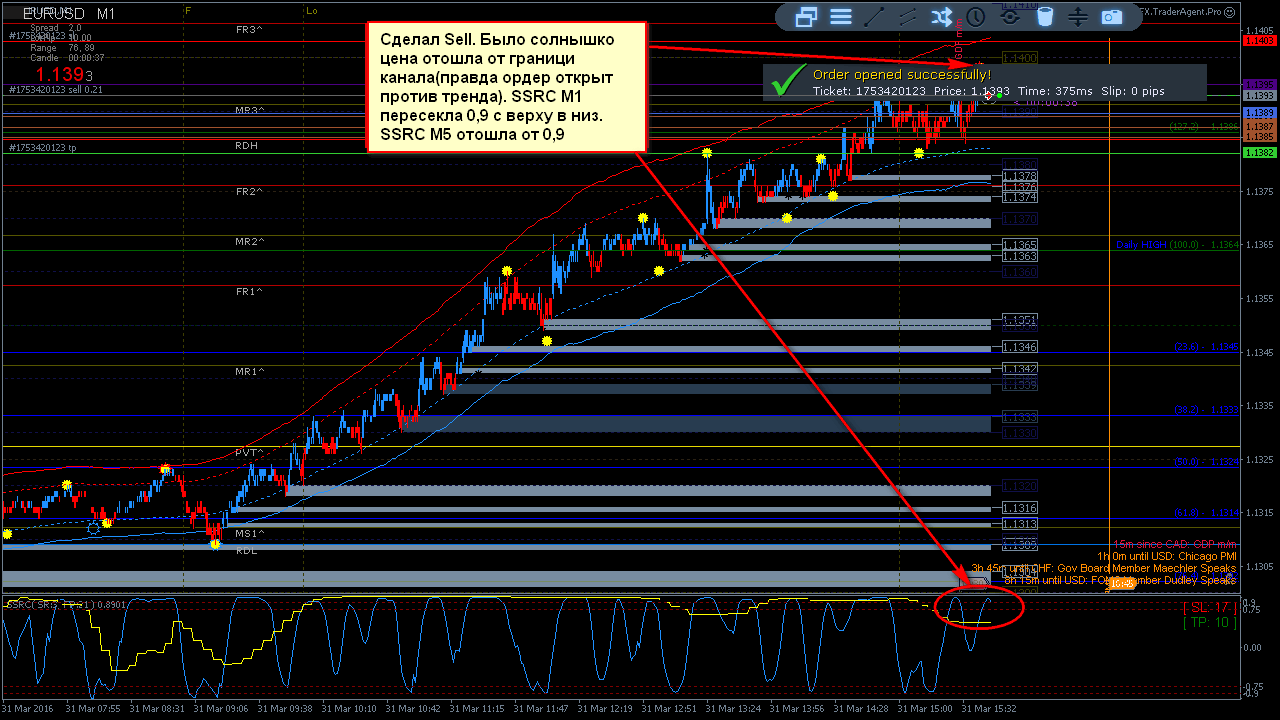Click the FR1^ pivot label

[x=249, y=291]
